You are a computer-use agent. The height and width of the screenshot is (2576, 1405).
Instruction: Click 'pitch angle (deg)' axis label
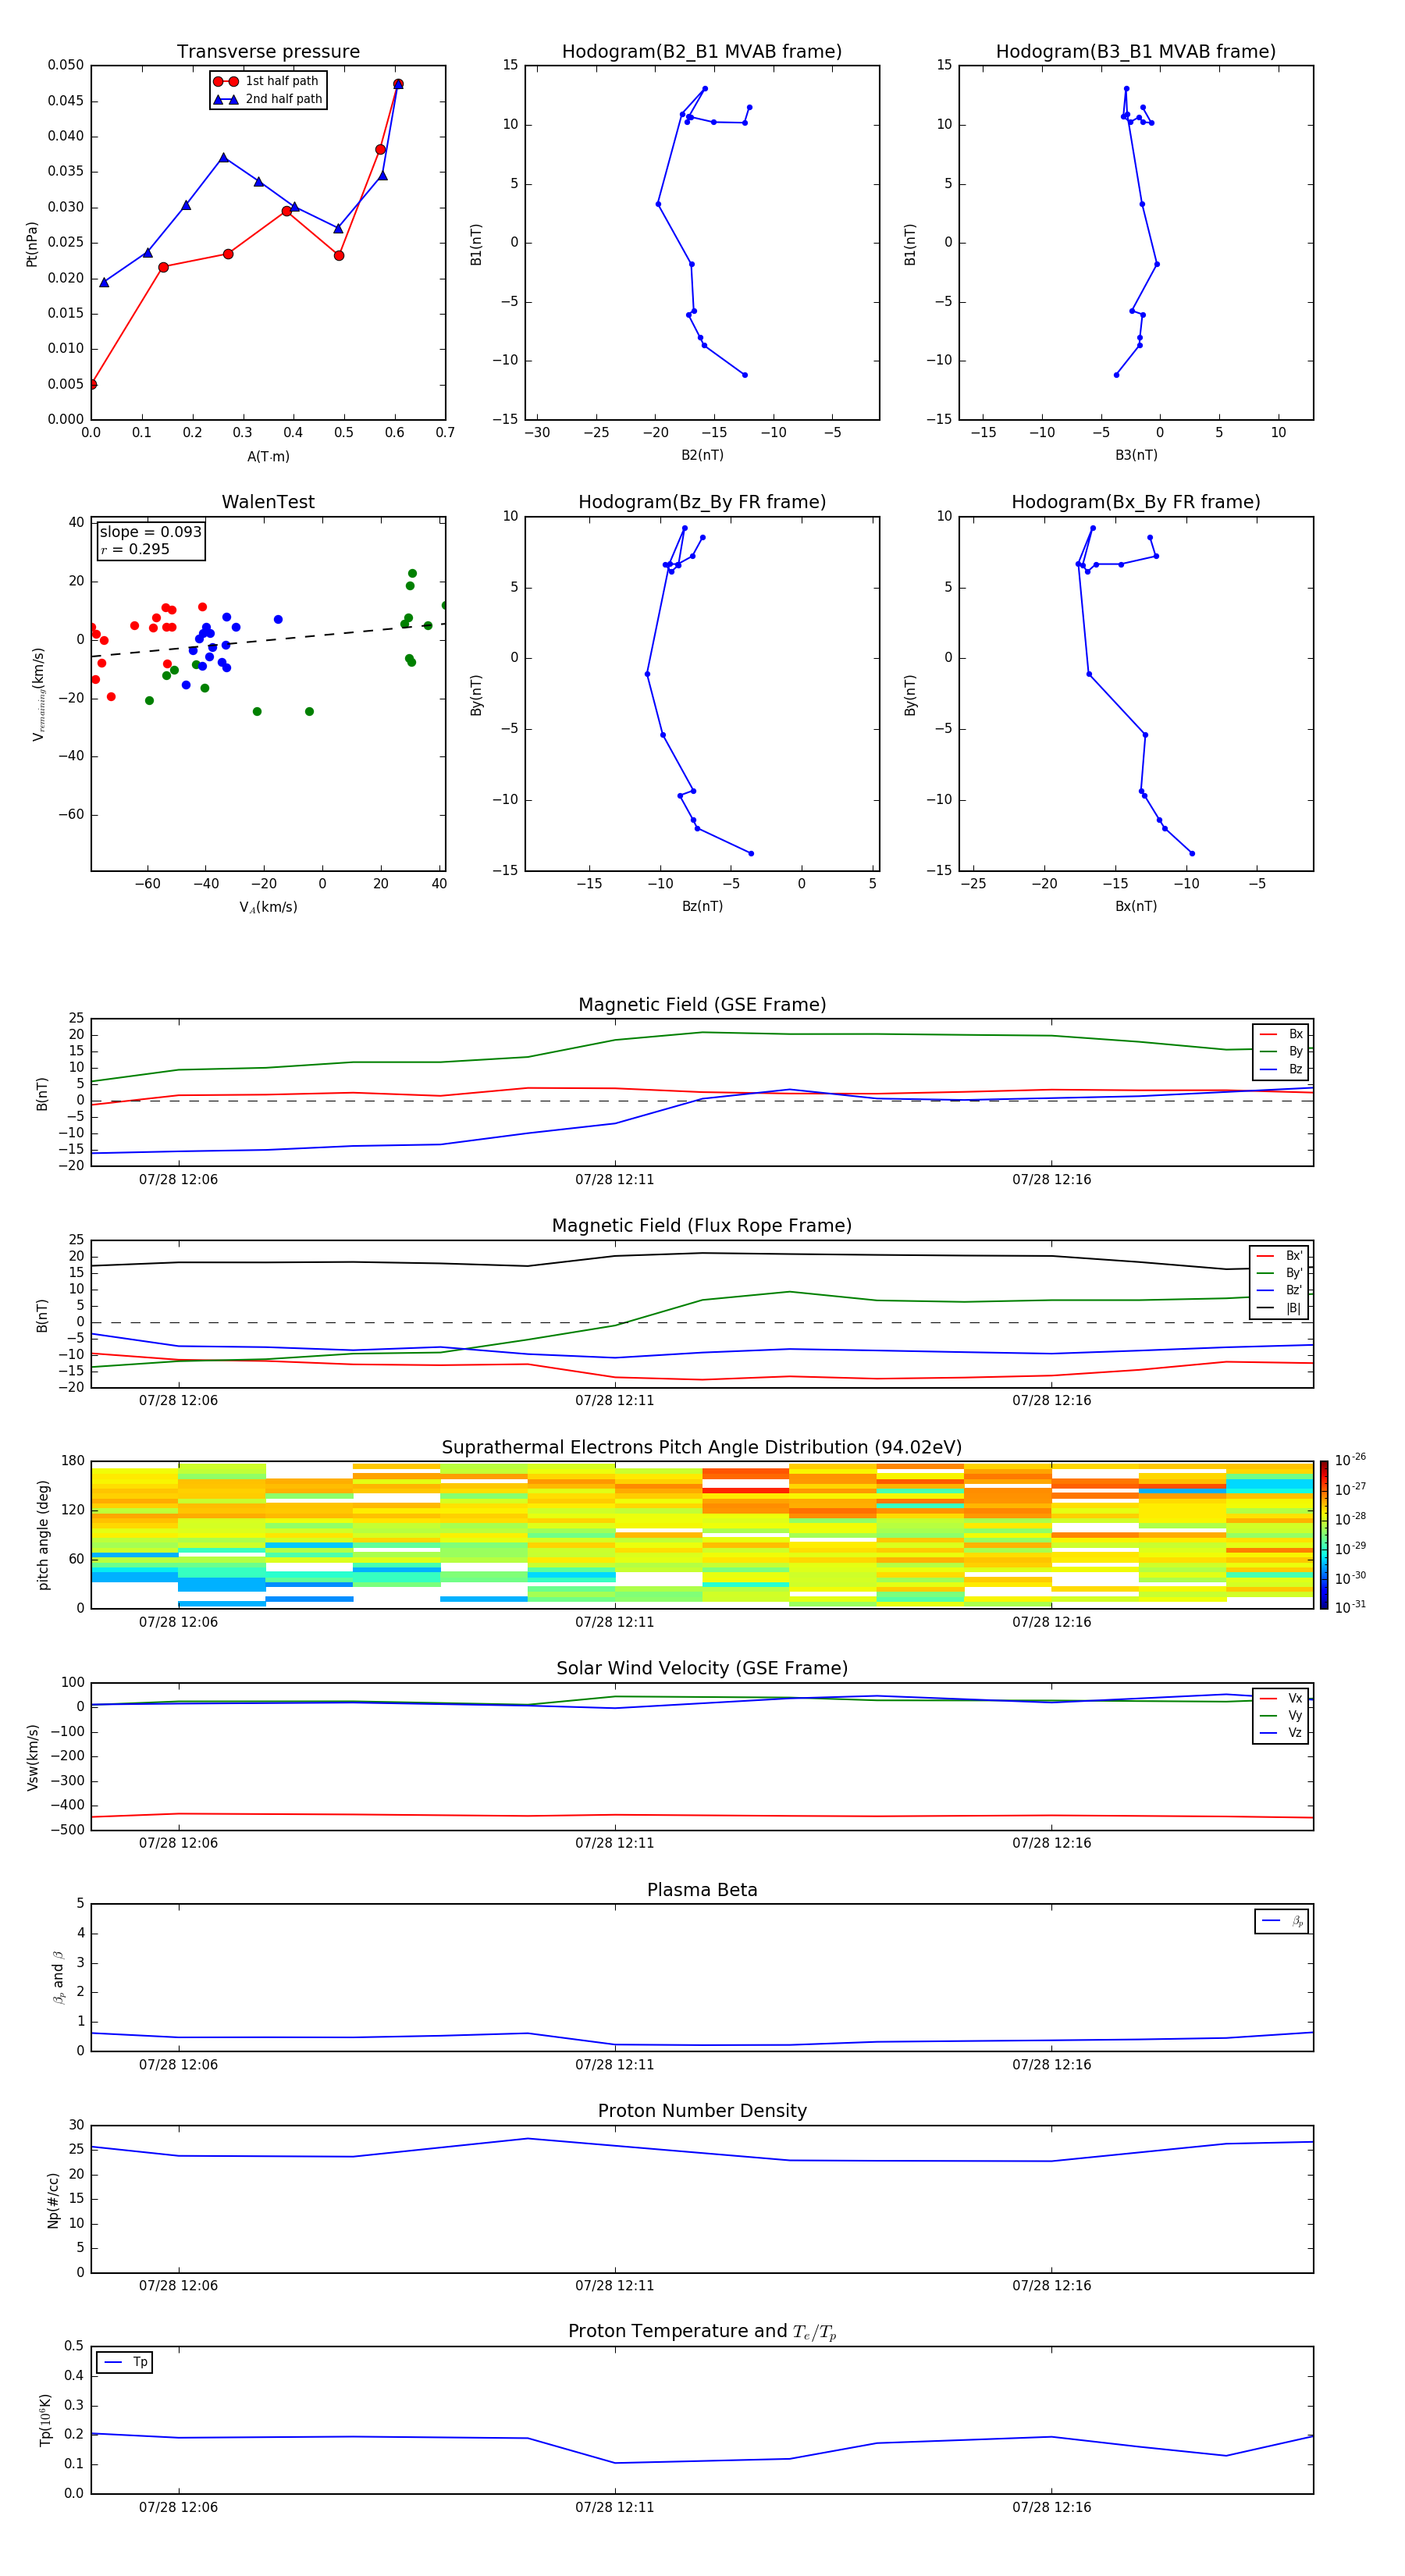tap(43, 1535)
